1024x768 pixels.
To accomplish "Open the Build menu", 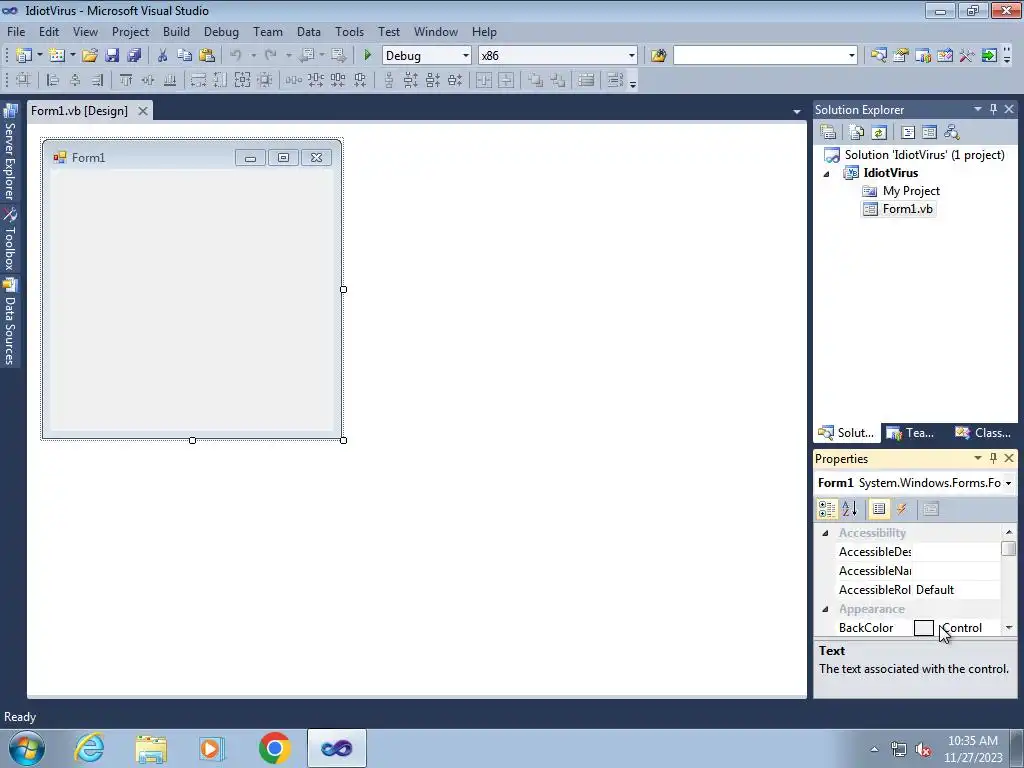I will (176, 31).
